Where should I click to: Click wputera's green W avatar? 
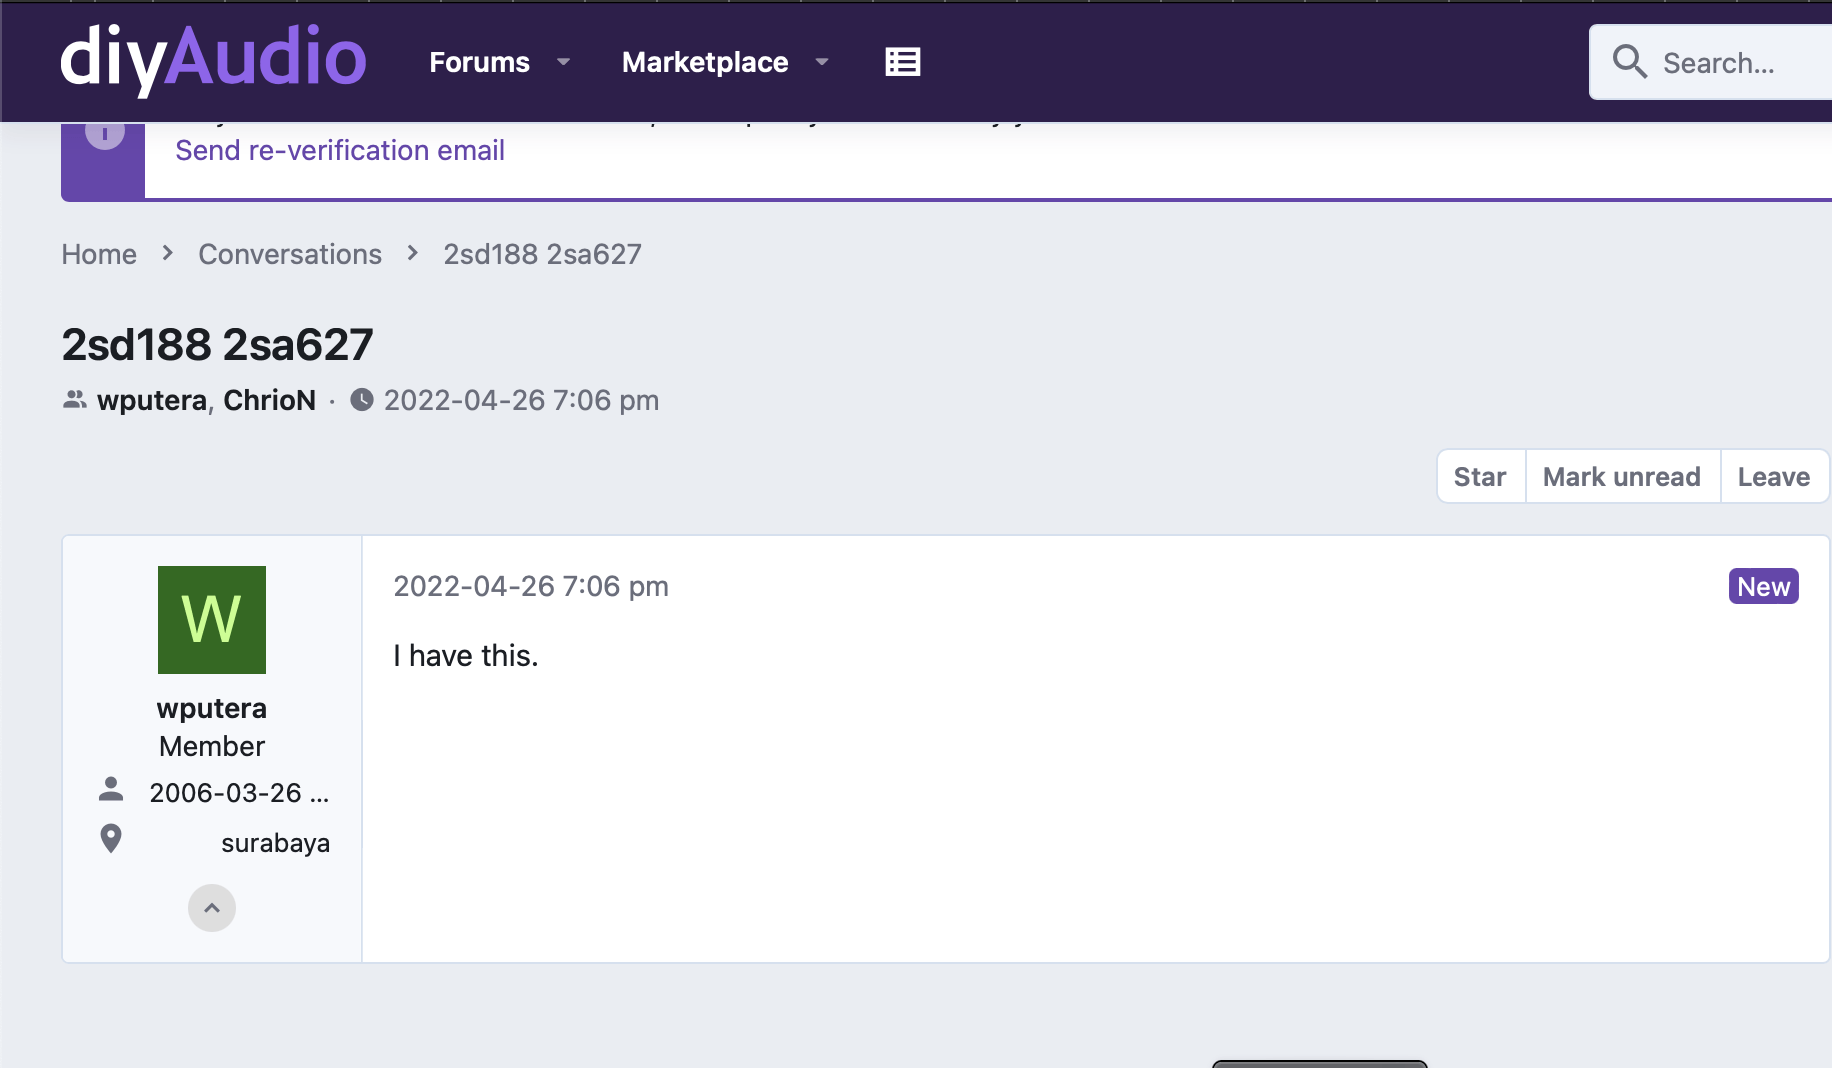tap(212, 620)
